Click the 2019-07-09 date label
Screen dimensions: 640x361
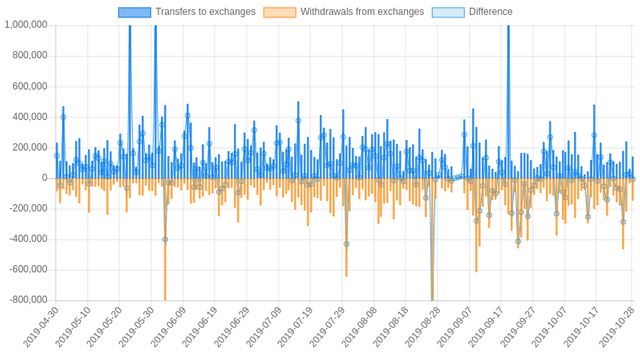(263, 328)
